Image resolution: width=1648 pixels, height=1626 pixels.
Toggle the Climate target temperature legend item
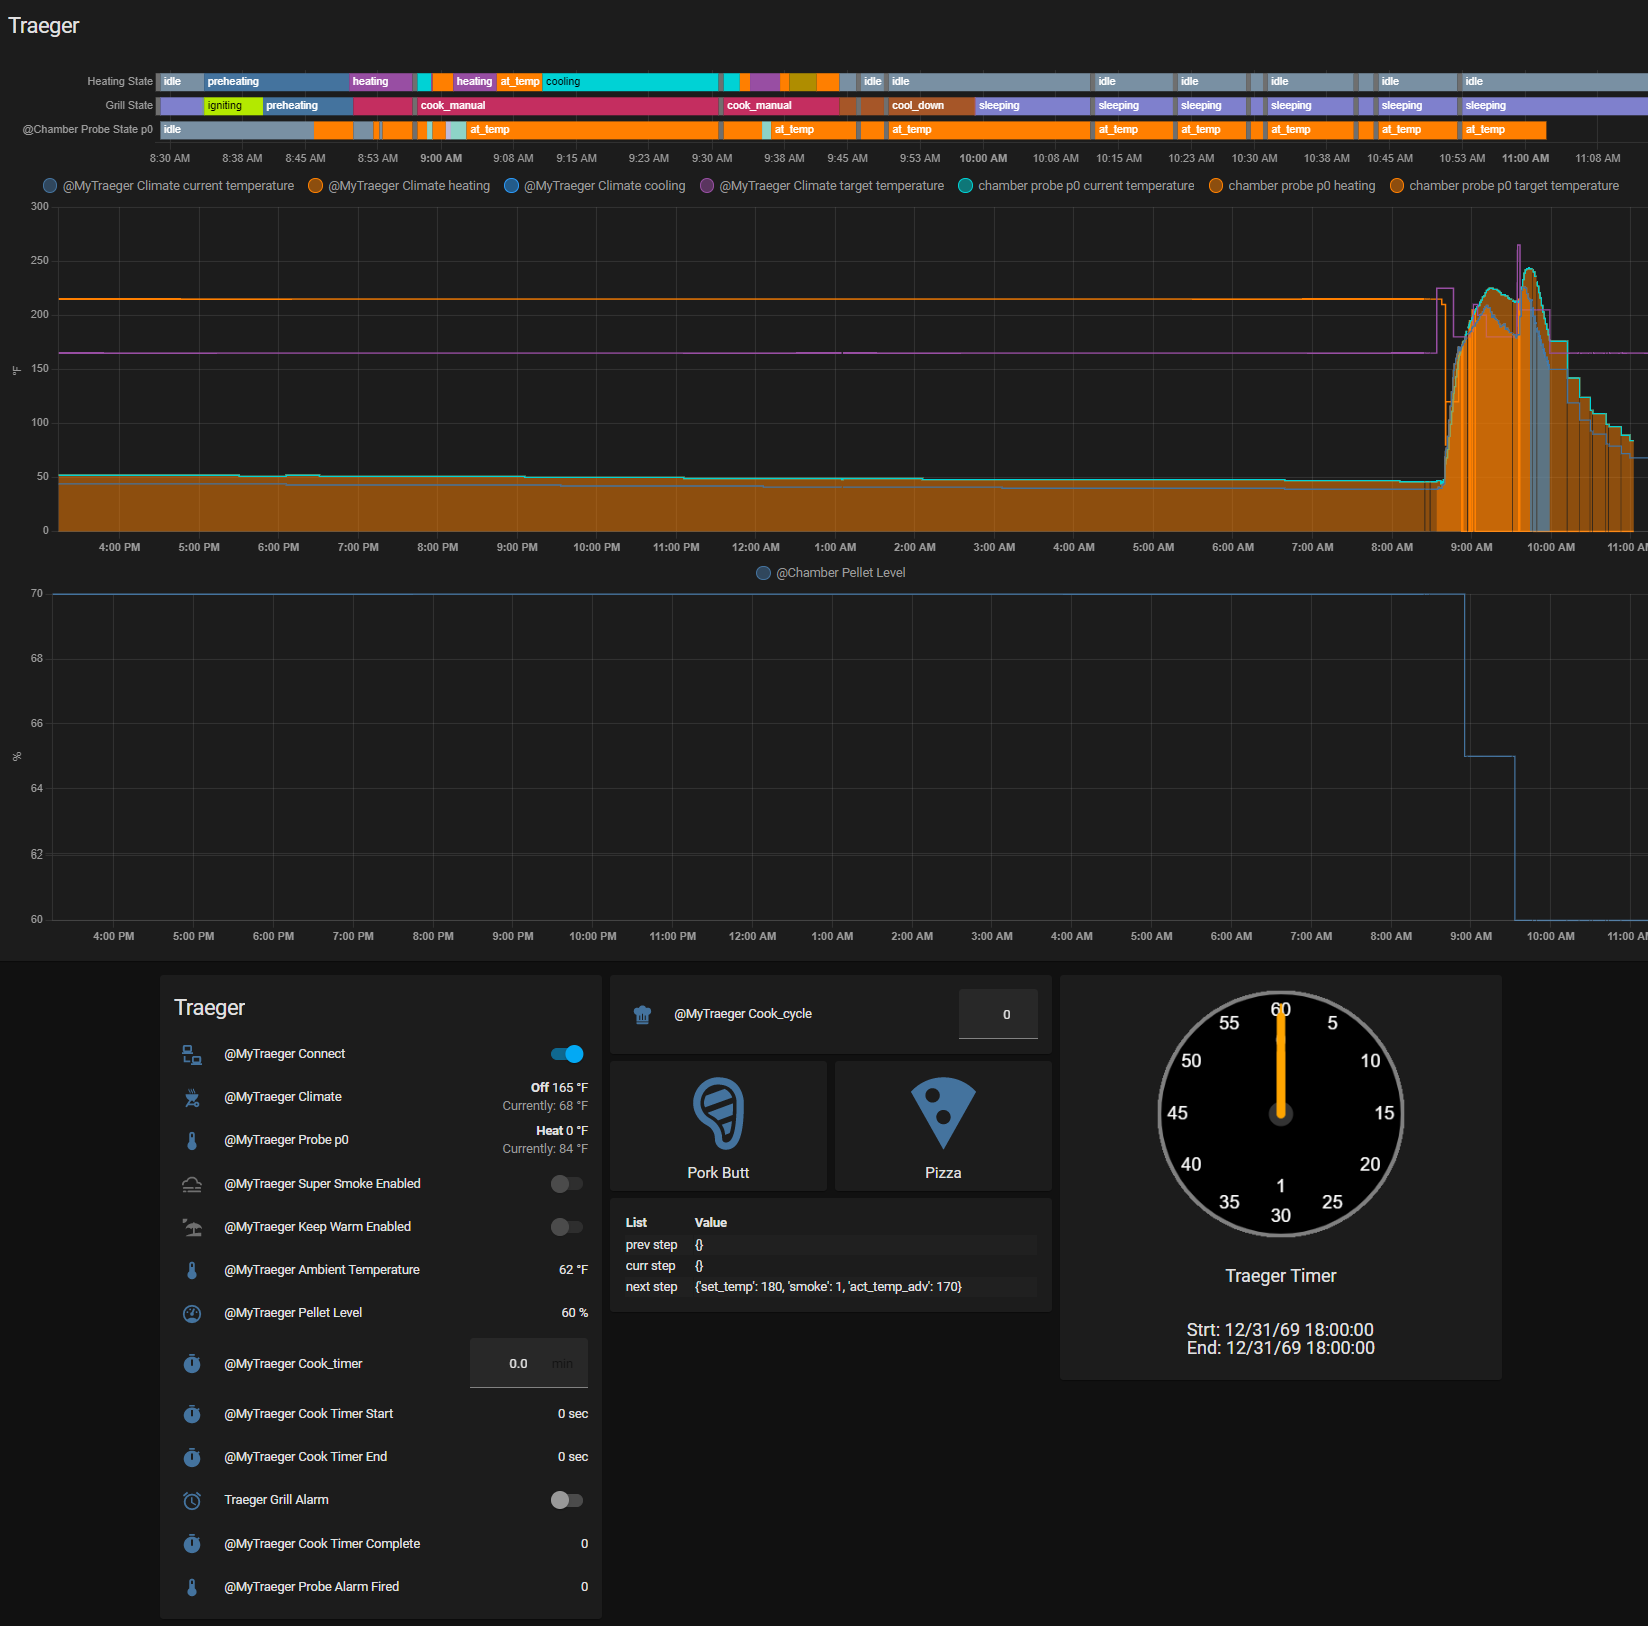822,186
